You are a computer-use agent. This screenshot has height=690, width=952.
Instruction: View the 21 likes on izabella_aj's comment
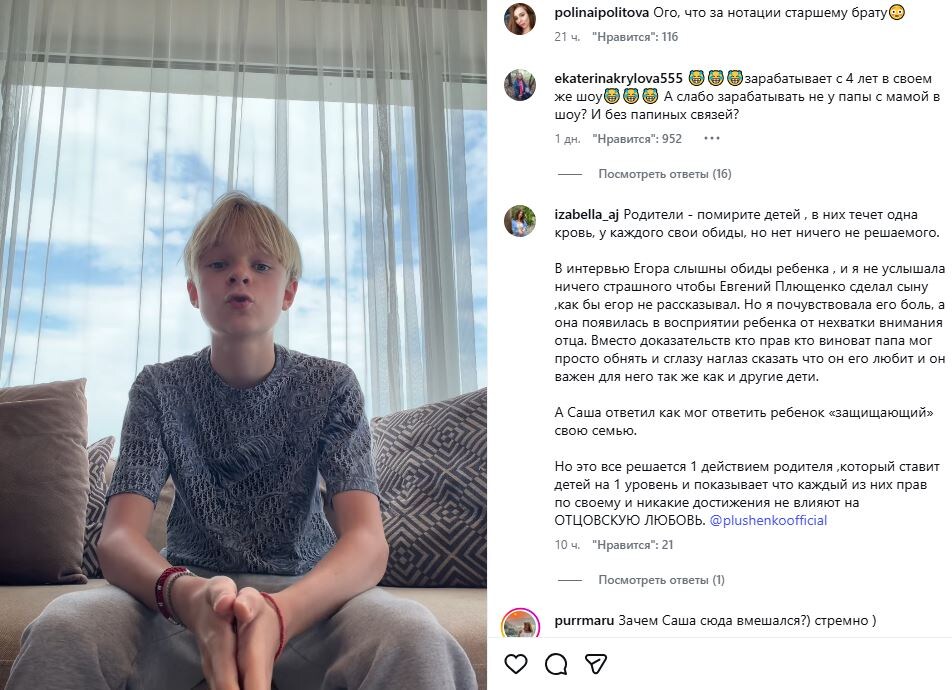click(x=632, y=545)
